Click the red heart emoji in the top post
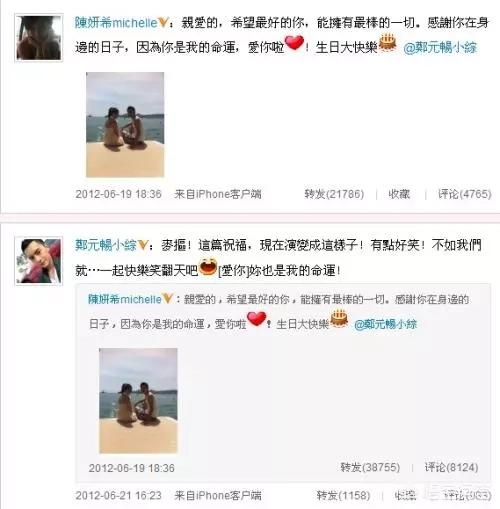 [x=294, y=43]
